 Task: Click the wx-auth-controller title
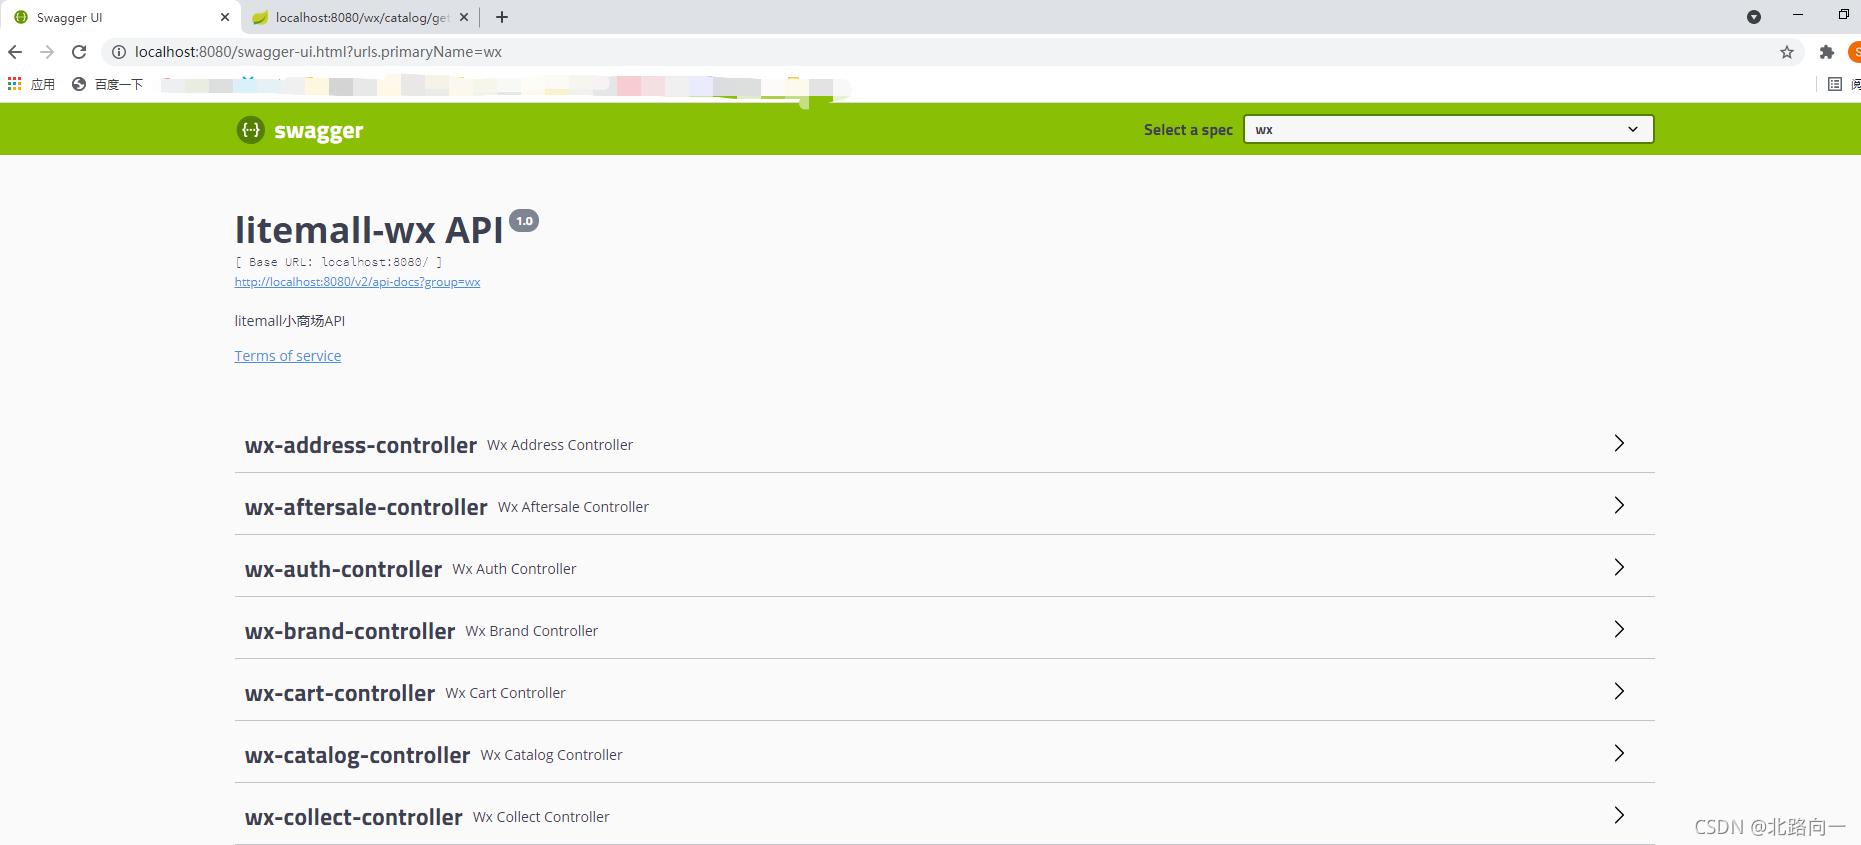343,569
